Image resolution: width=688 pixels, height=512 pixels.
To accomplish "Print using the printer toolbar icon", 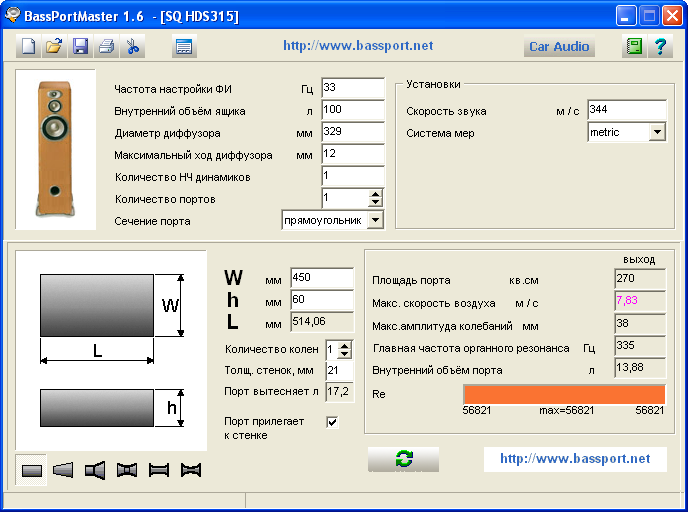I will coord(106,46).
